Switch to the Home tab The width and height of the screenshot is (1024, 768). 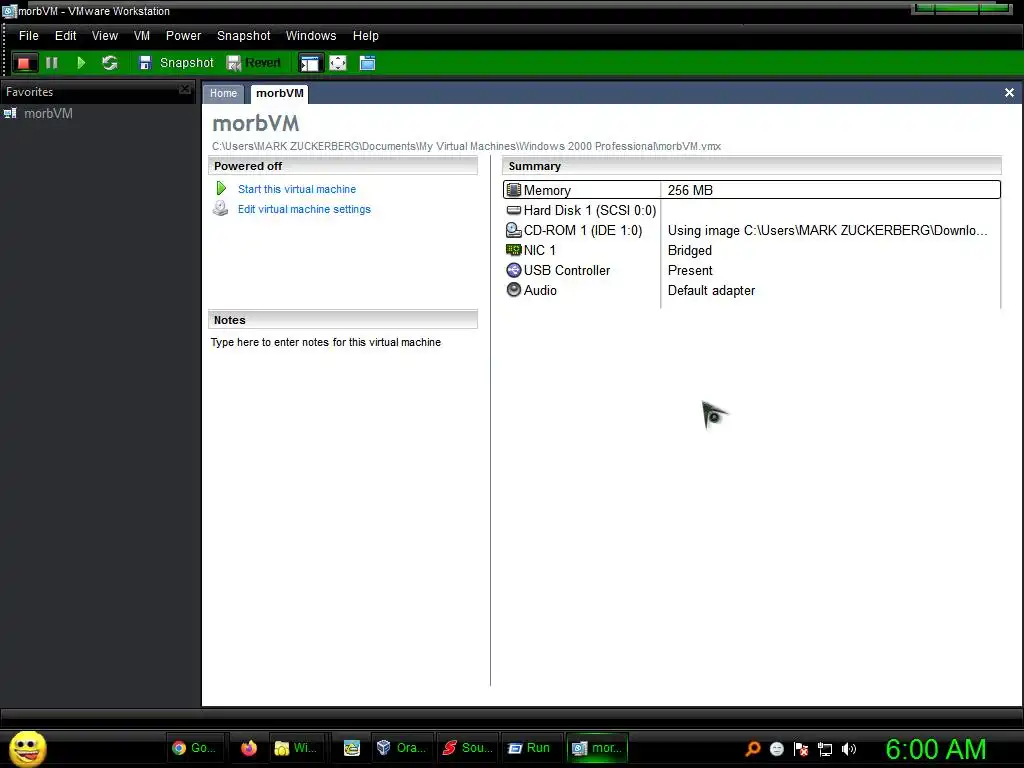[223, 93]
